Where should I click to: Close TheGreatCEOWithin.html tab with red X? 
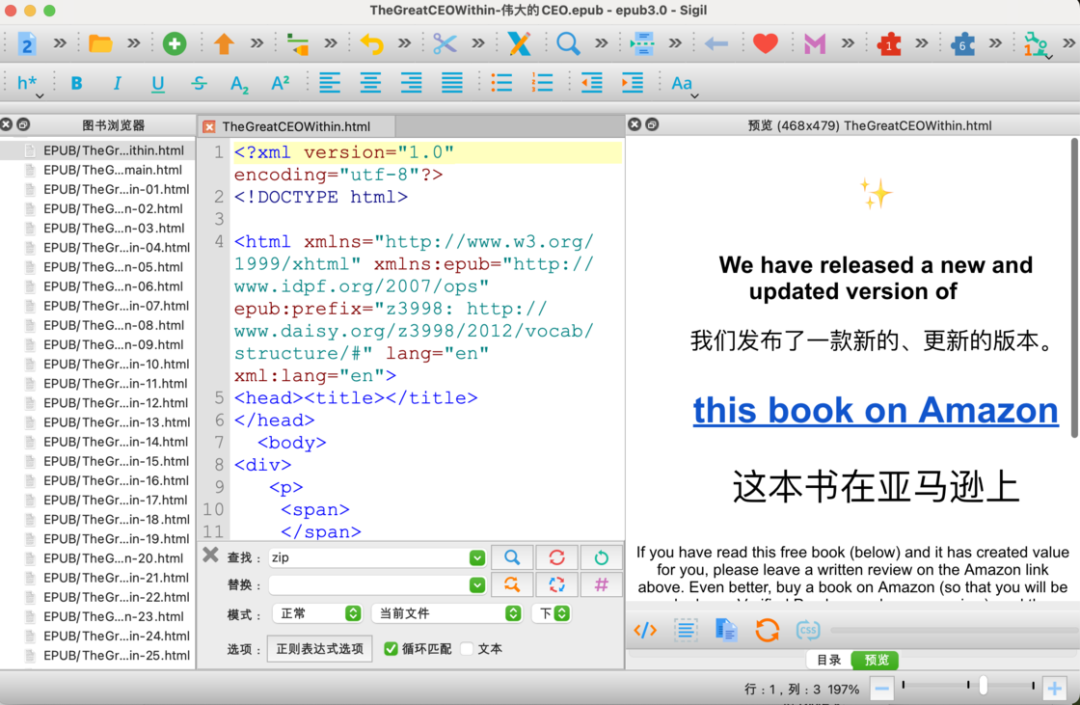coord(209,127)
